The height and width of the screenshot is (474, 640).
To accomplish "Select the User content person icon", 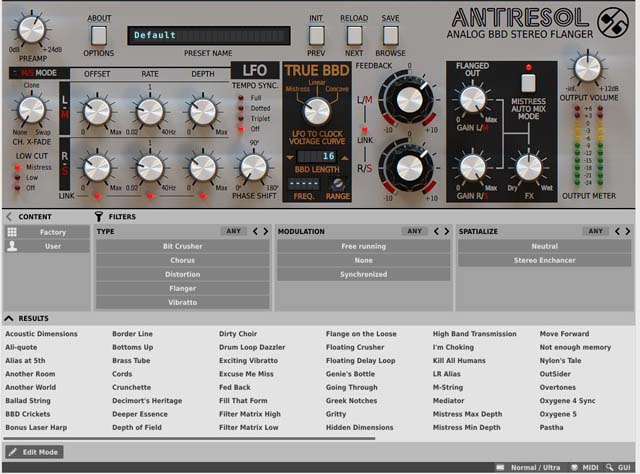I will 12,245.
